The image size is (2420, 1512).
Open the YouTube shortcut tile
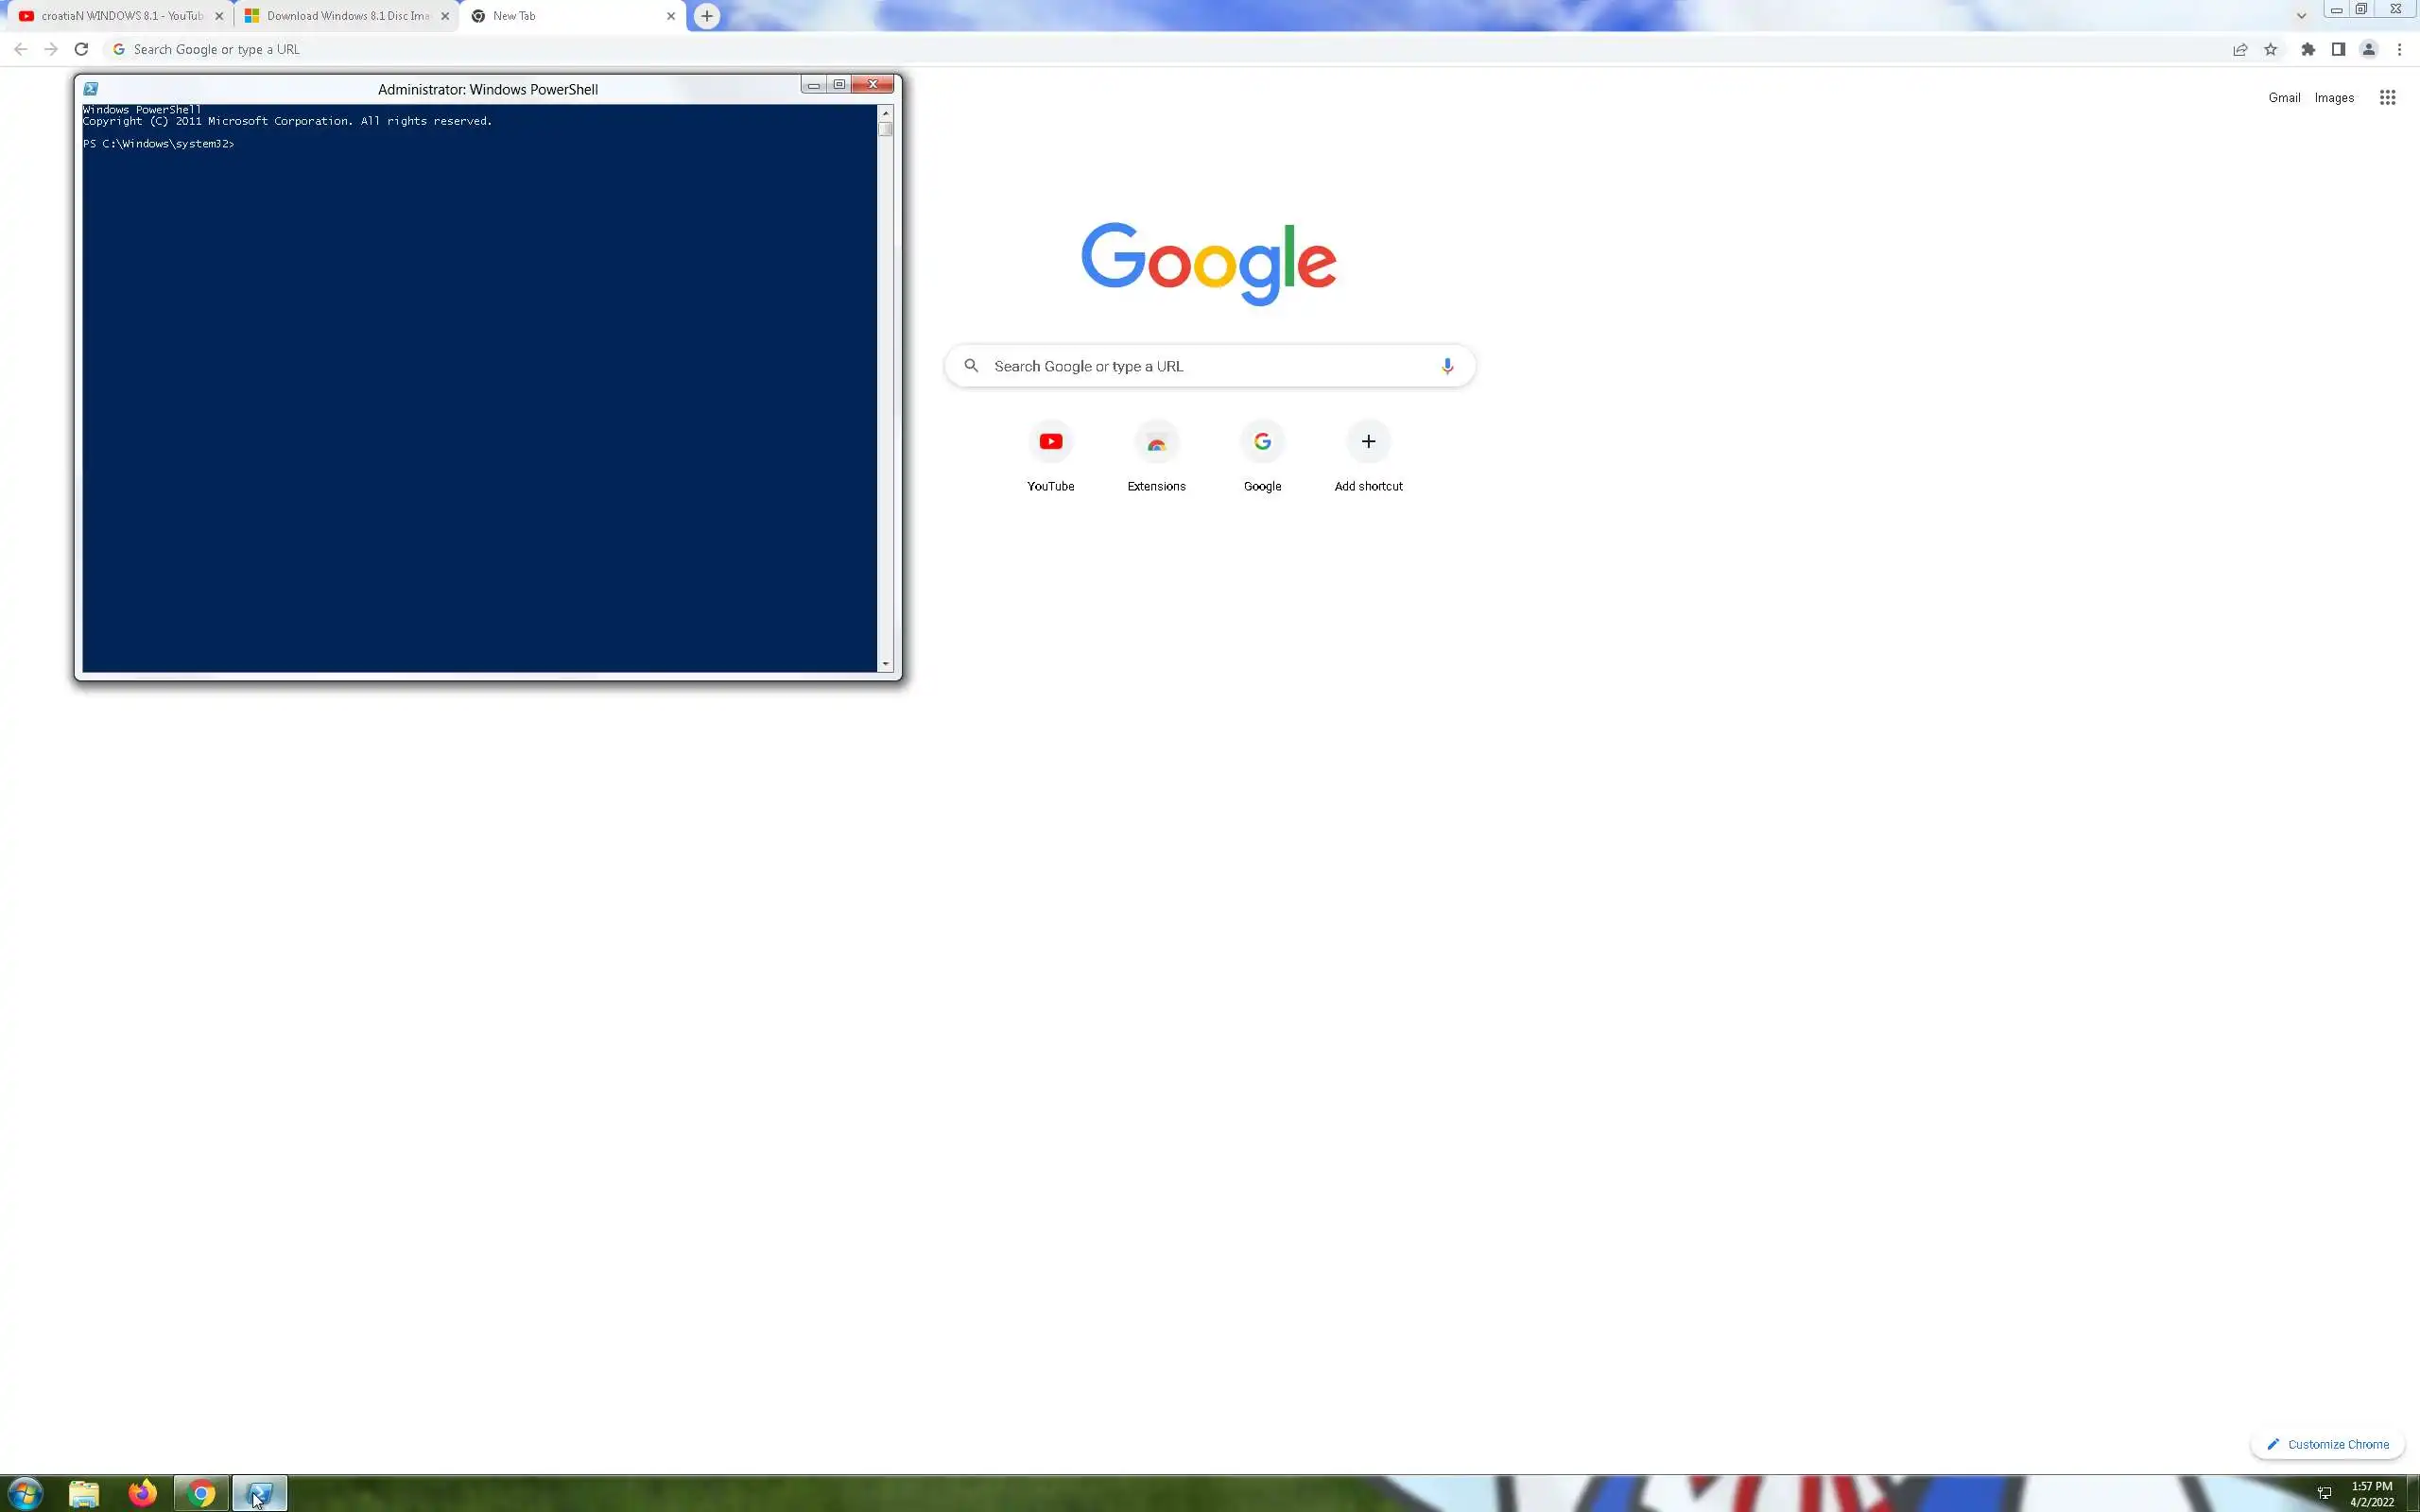[1050, 442]
